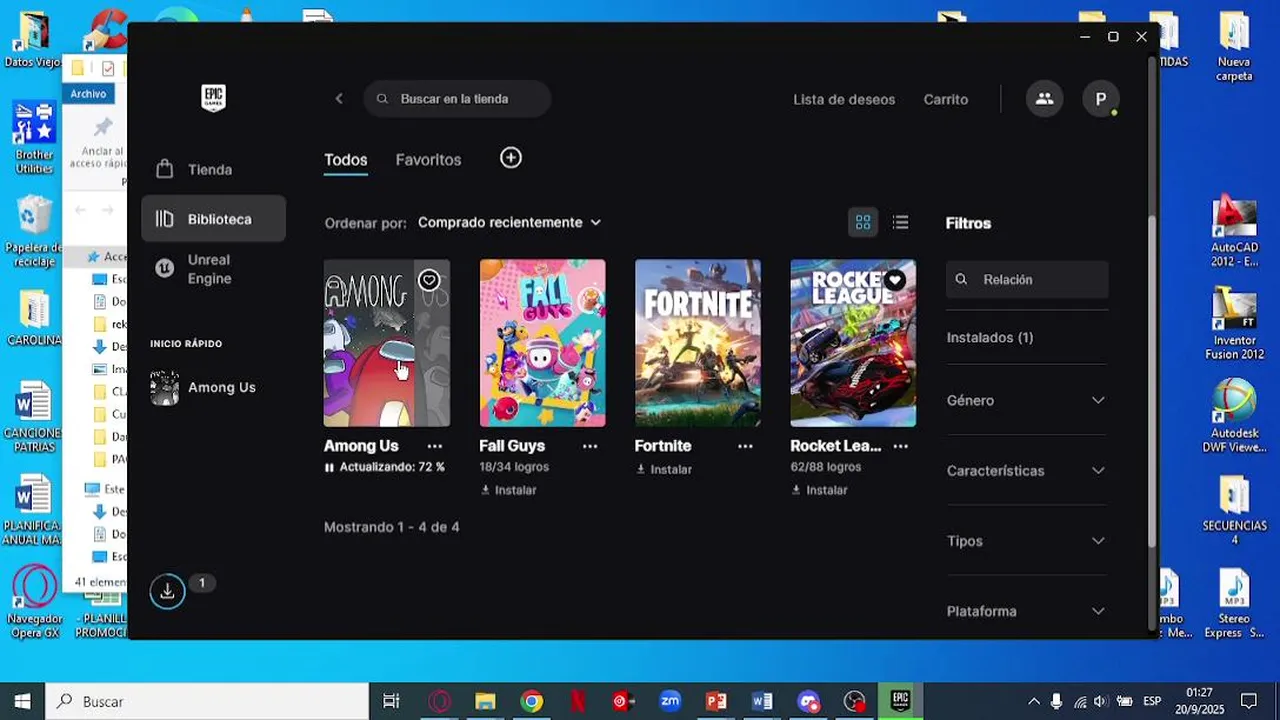Open Google Chrome from the taskbar
The image size is (1280, 720).
coord(532,701)
